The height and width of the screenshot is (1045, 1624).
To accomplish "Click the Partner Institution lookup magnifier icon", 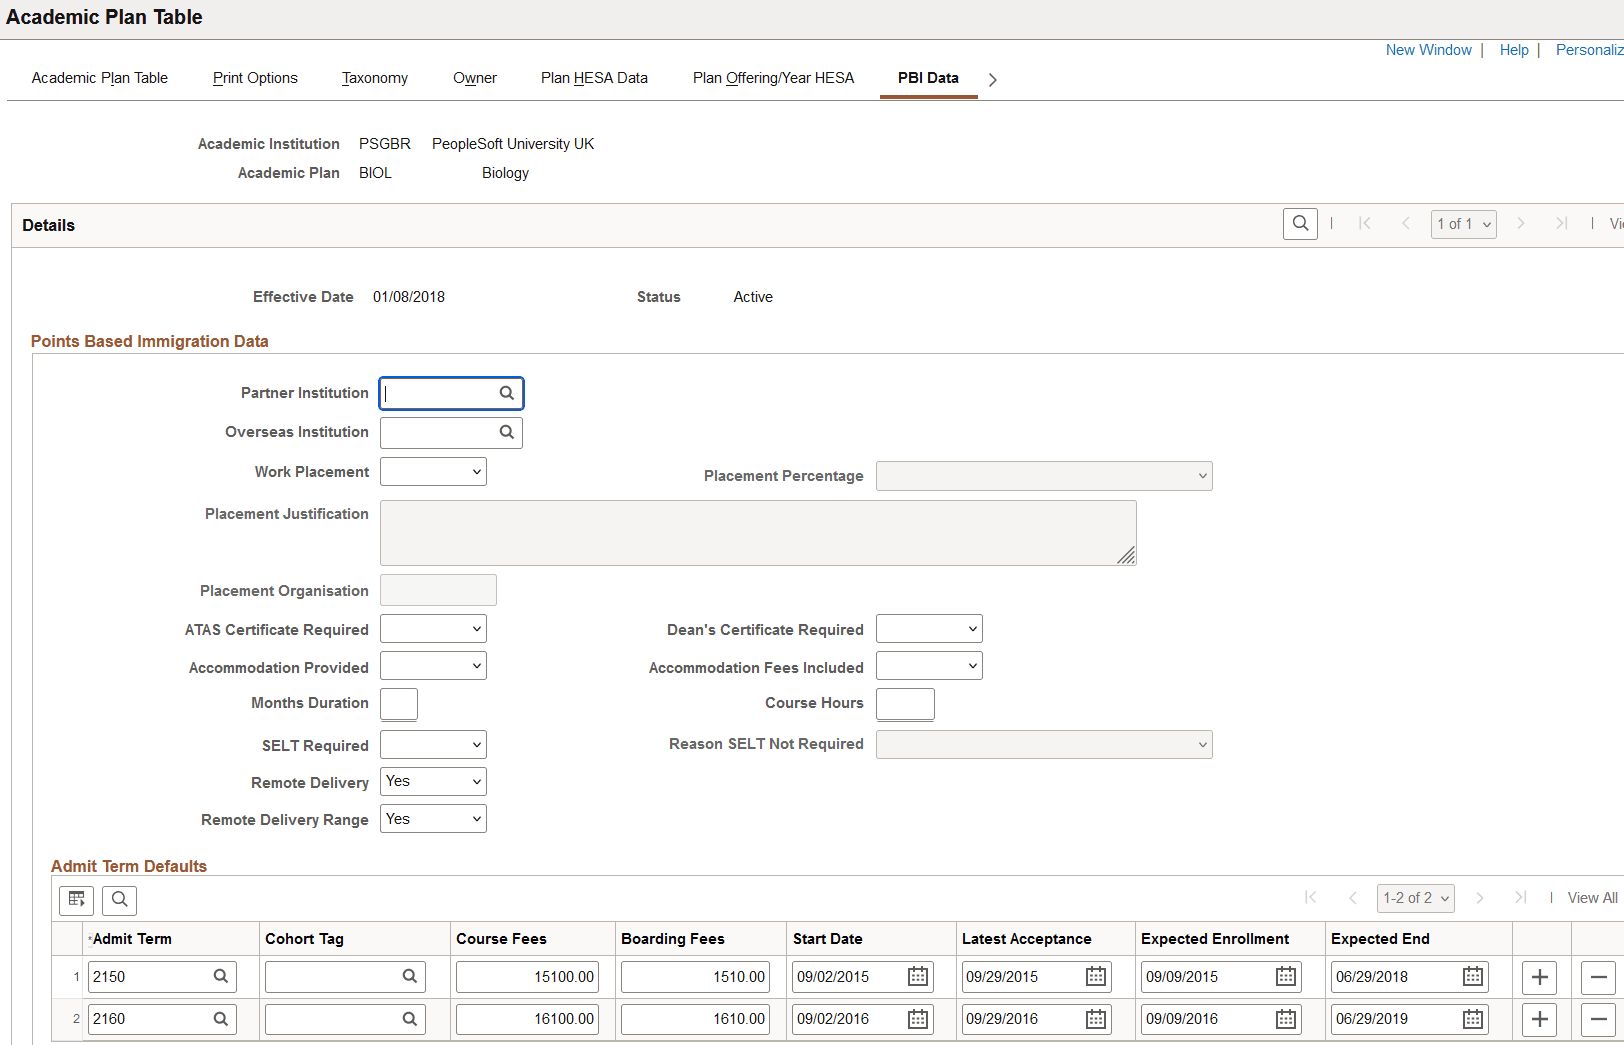I will click(x=507, y=393).
